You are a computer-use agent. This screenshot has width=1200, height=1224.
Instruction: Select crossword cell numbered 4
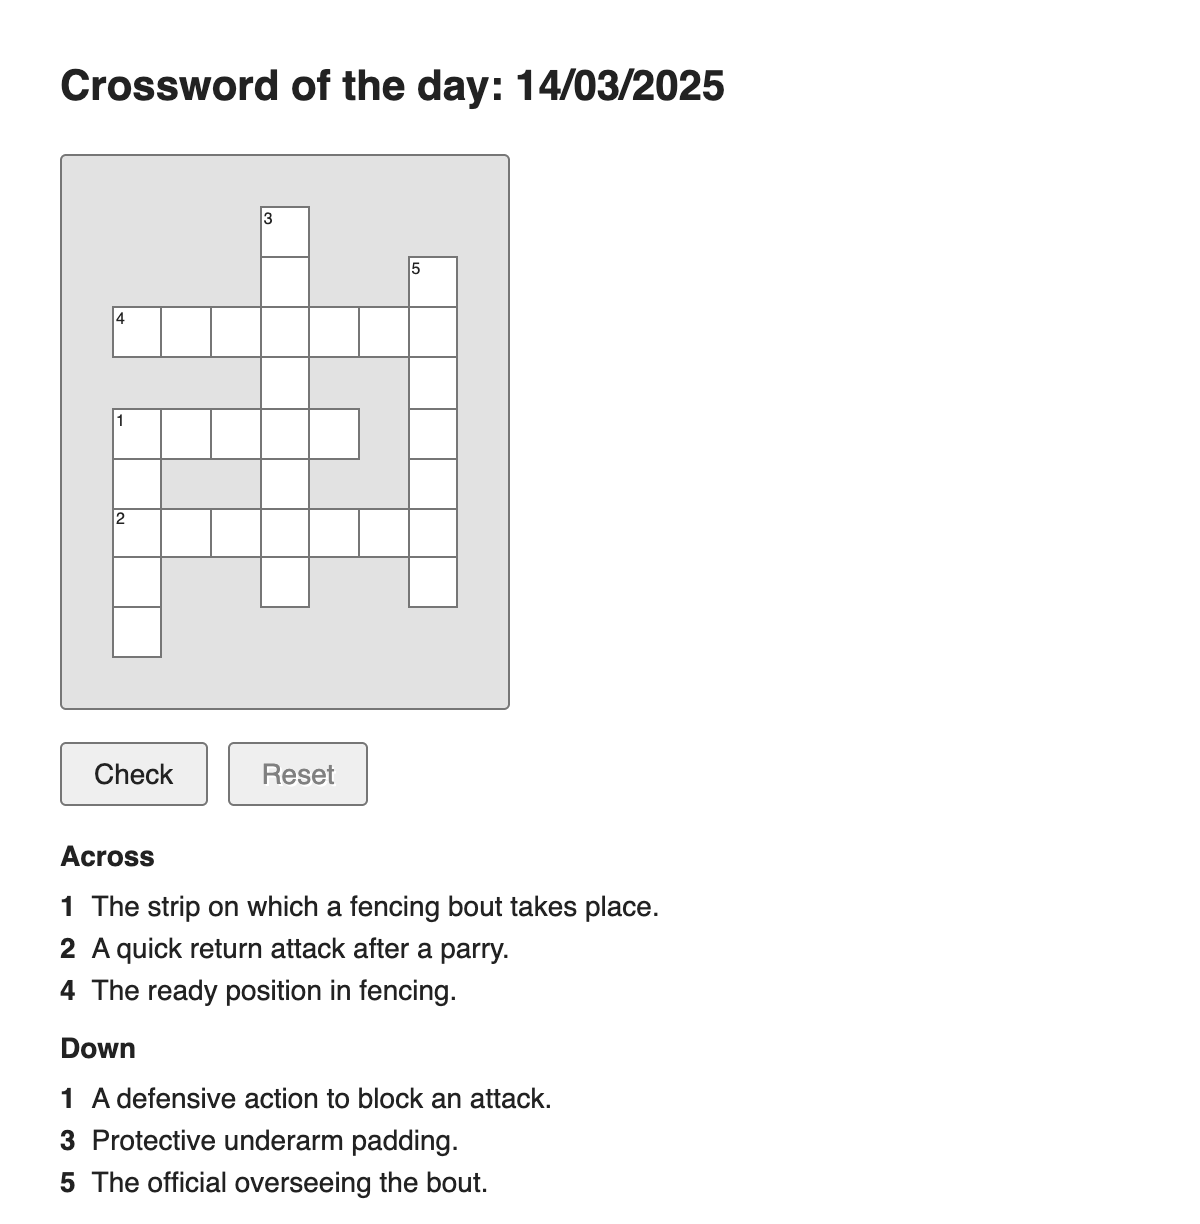(x=137, y=332)
